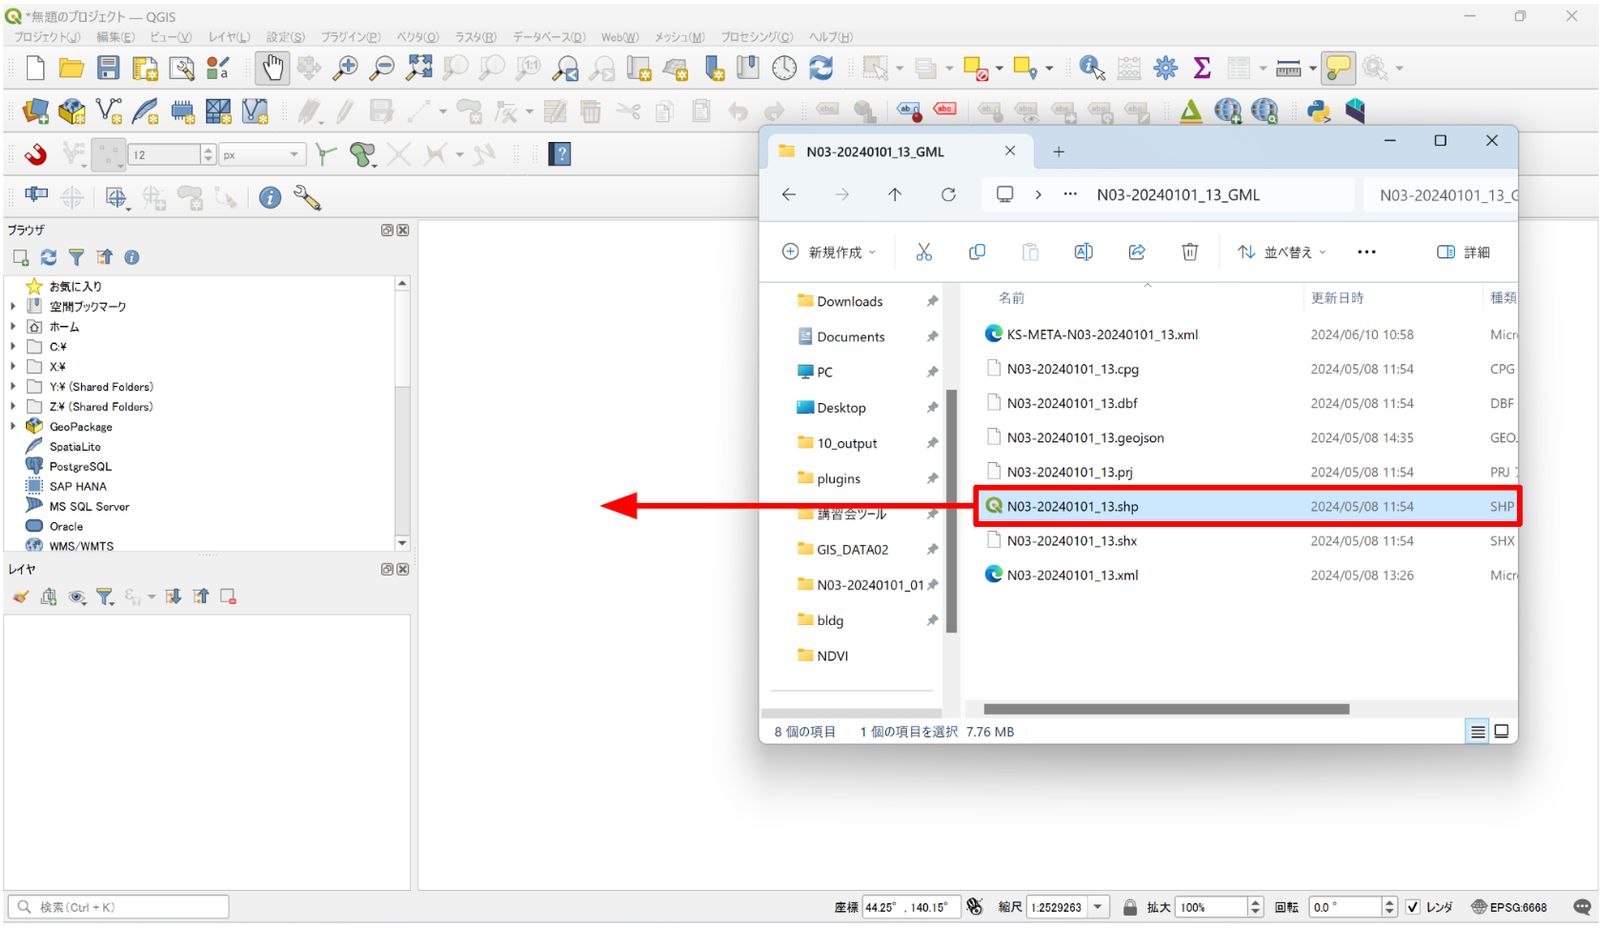Open the プロジェクト menu
Screen dimensions: 1600x928
(x=46, y=37)
